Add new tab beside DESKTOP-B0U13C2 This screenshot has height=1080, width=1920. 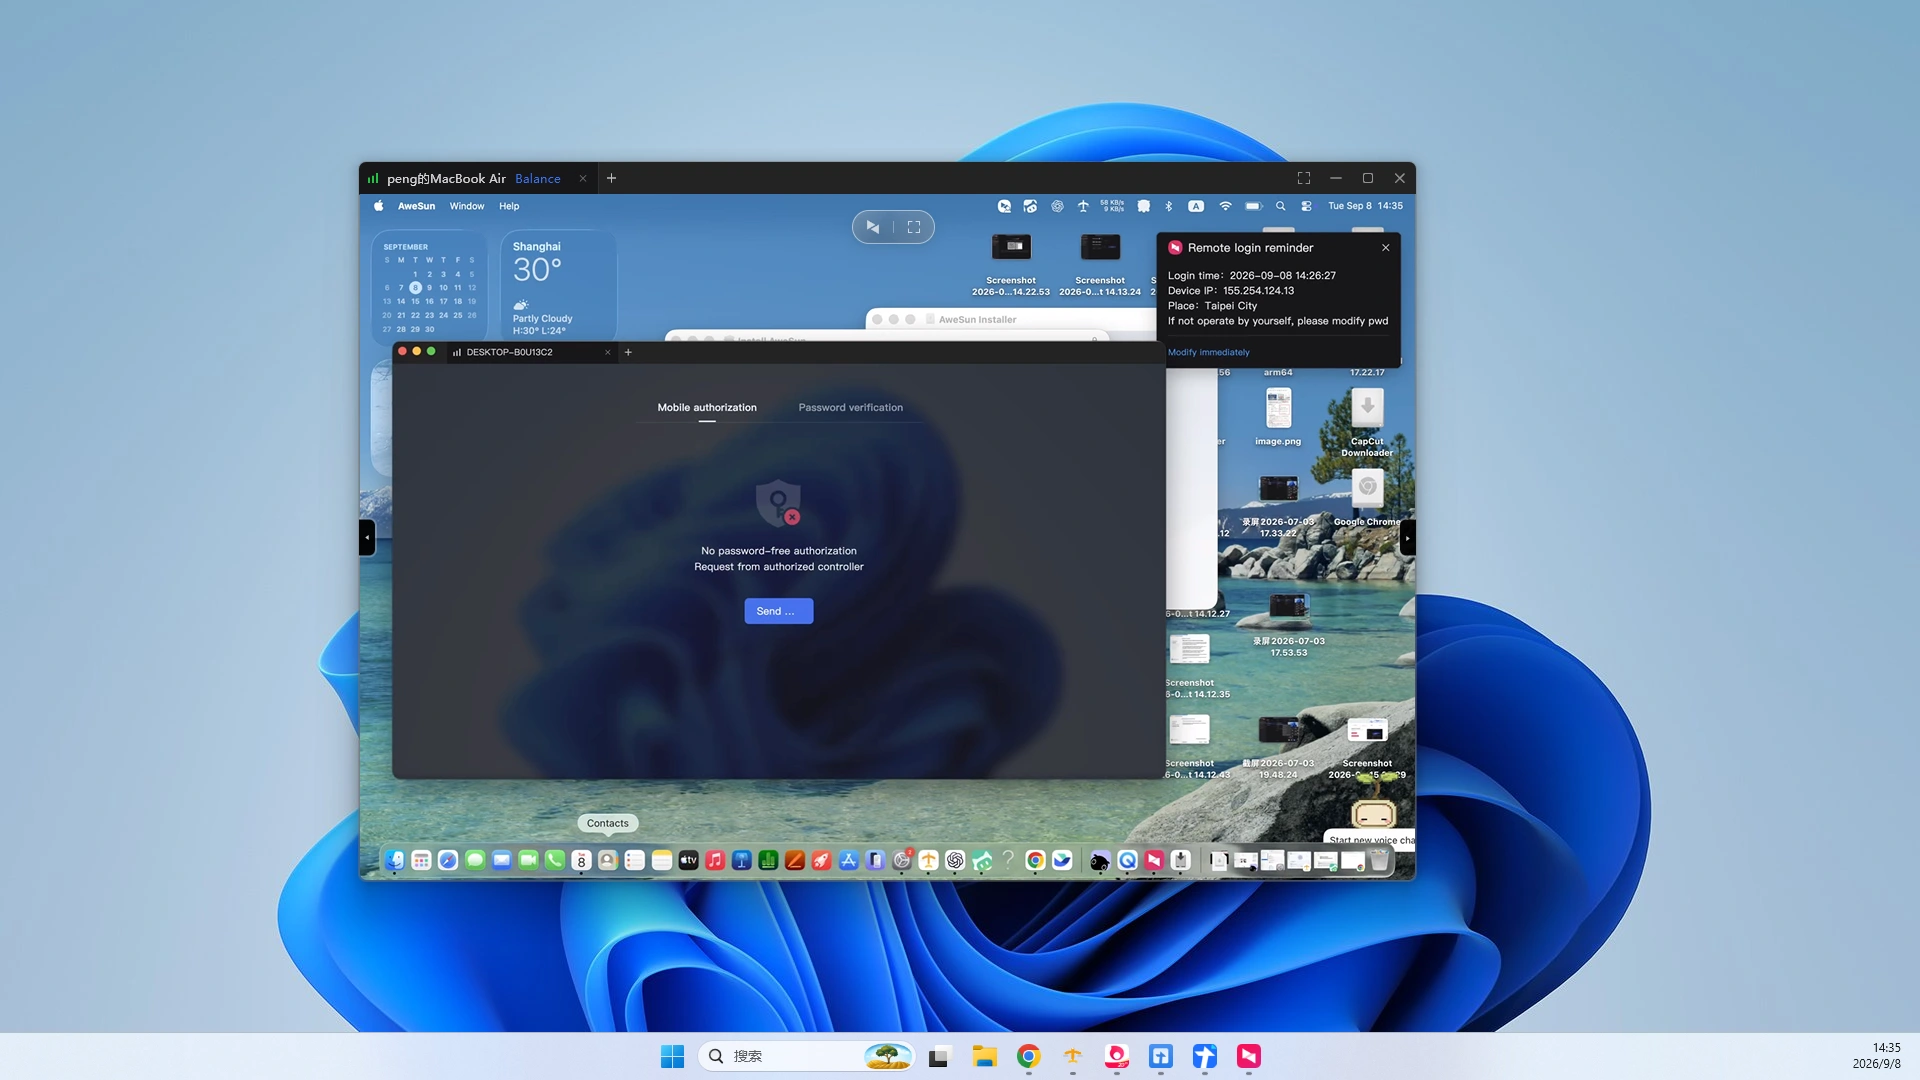(628, 352)
